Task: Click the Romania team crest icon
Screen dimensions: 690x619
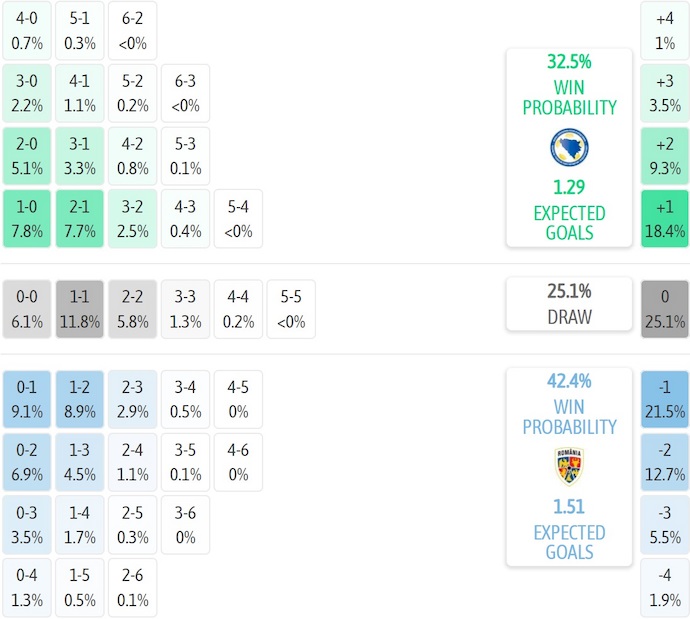Action: click(569, 466)
